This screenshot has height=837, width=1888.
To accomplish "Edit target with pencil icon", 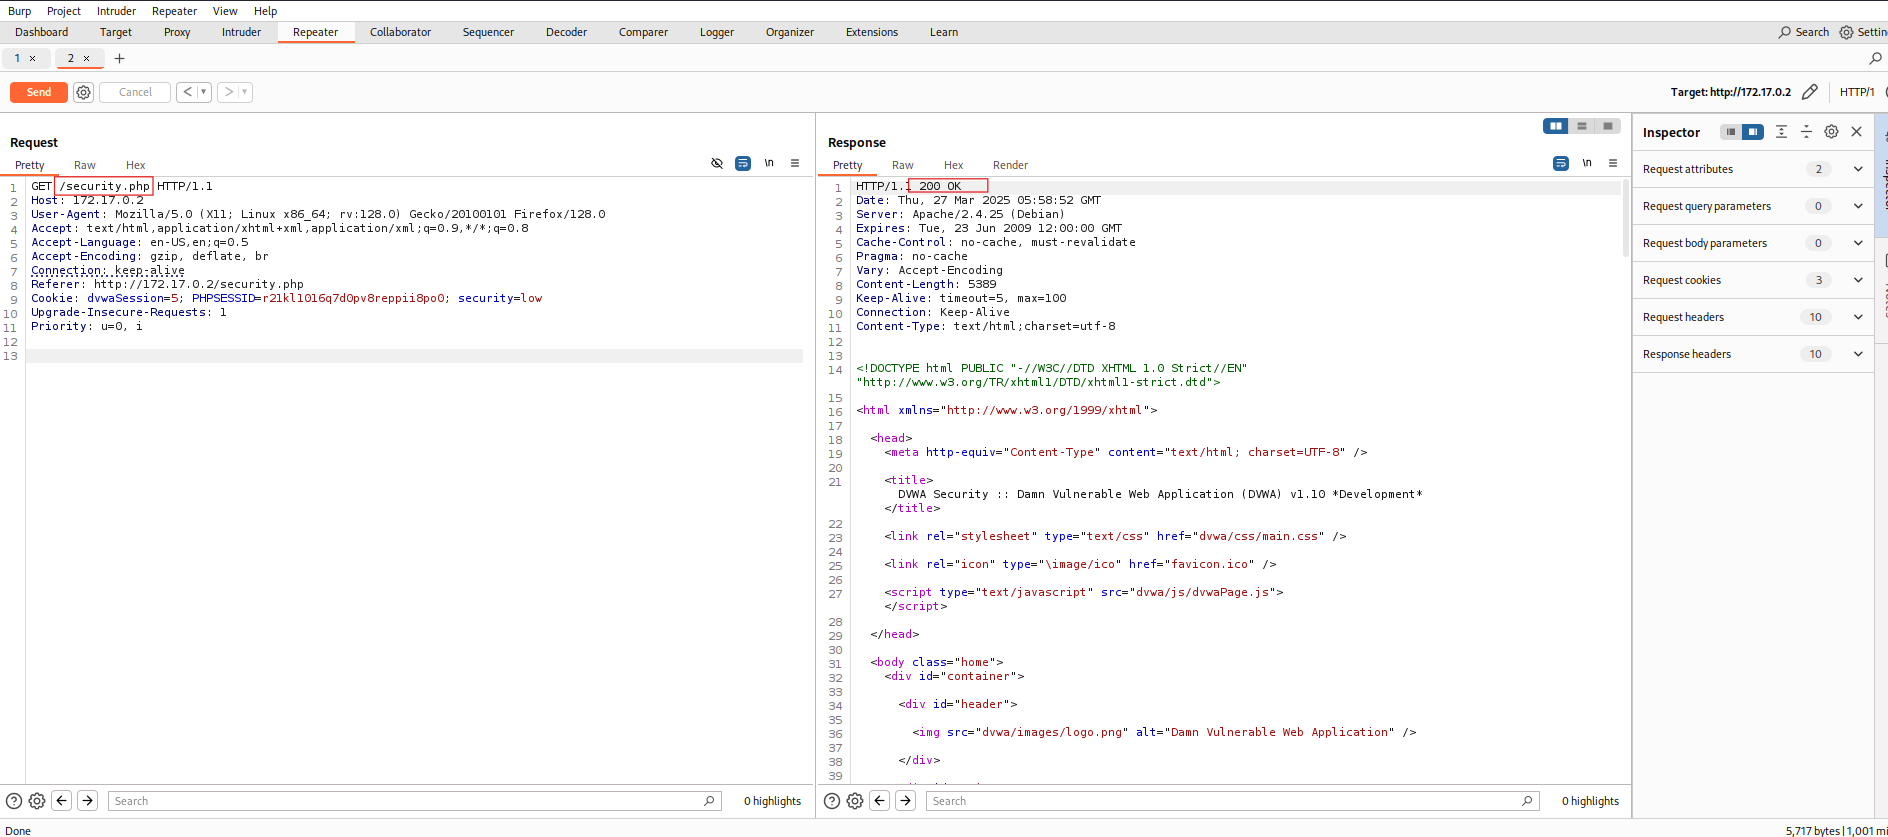I will click(x=1809, y=92).
